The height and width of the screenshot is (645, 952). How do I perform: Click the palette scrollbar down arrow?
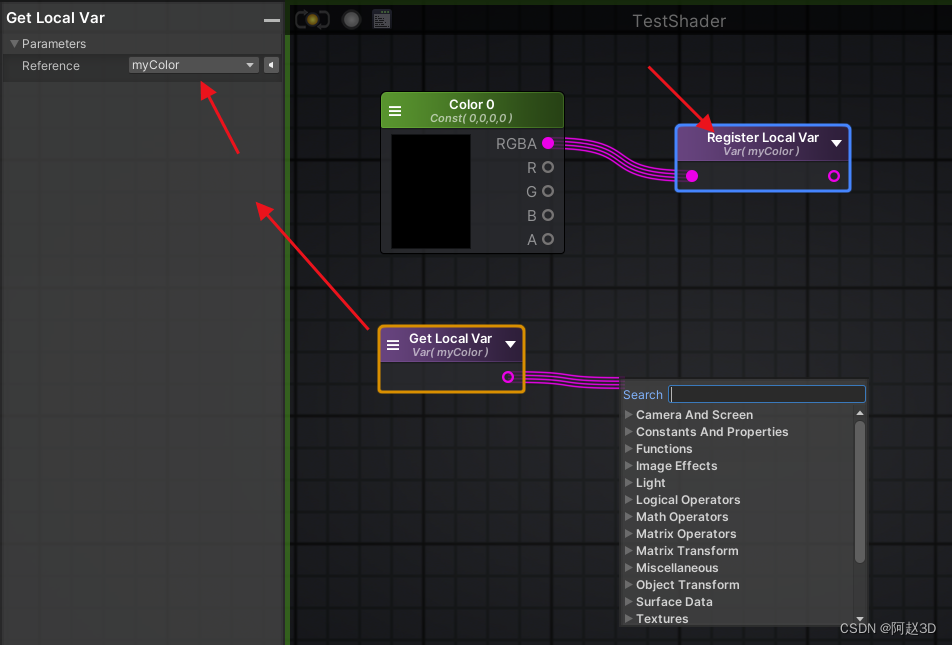pos(860,619)
